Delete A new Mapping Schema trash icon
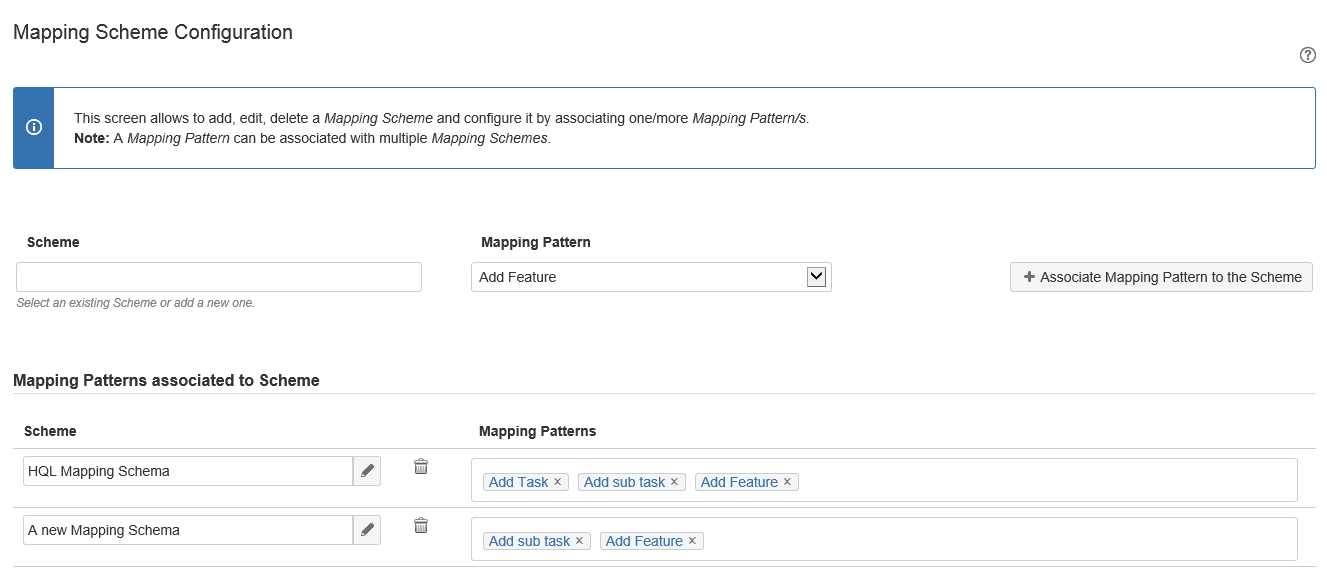Image resolution: width=1327 pixels, height=577 pixels. (421, 526)
